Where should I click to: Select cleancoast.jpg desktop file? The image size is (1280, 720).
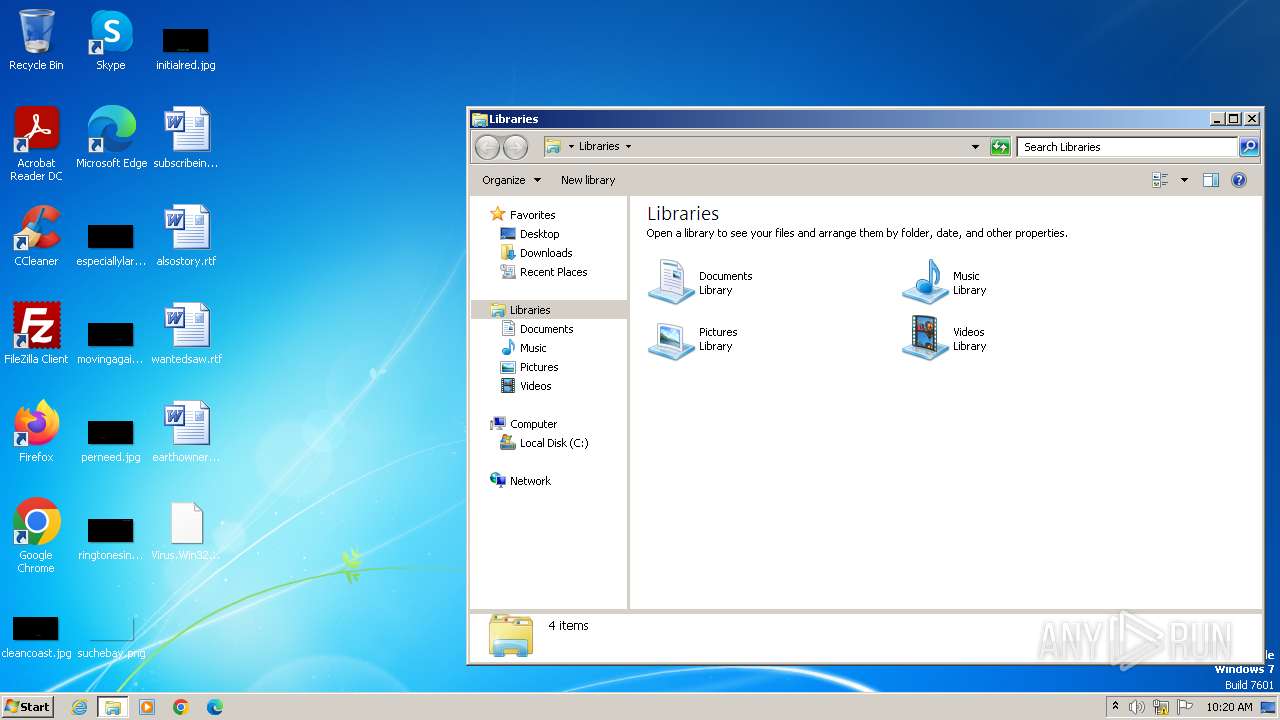(x=36, y=636)
